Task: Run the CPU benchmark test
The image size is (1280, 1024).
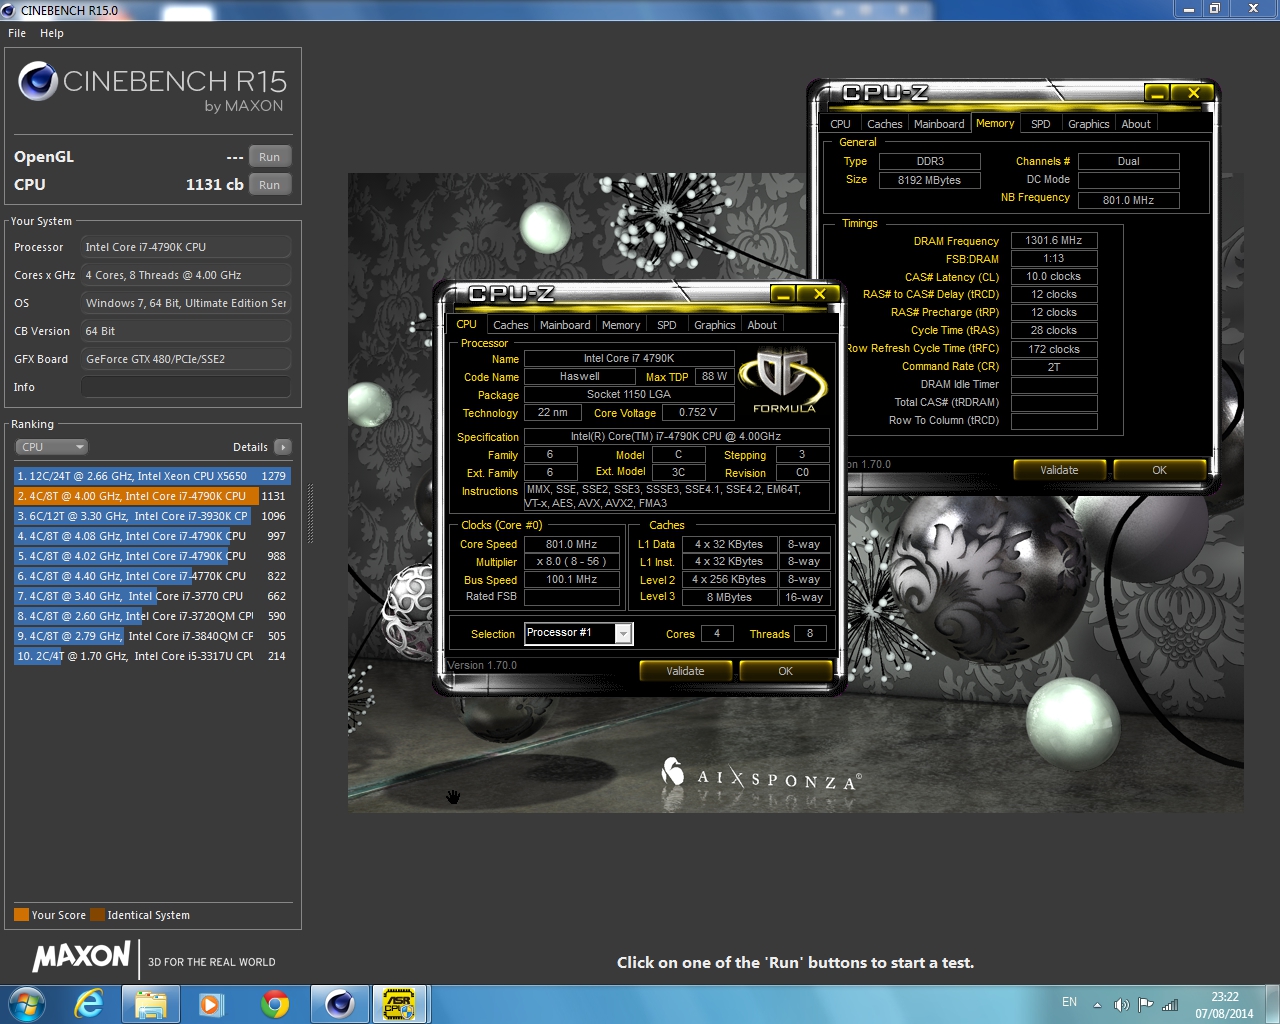Action: pos(270,185)
